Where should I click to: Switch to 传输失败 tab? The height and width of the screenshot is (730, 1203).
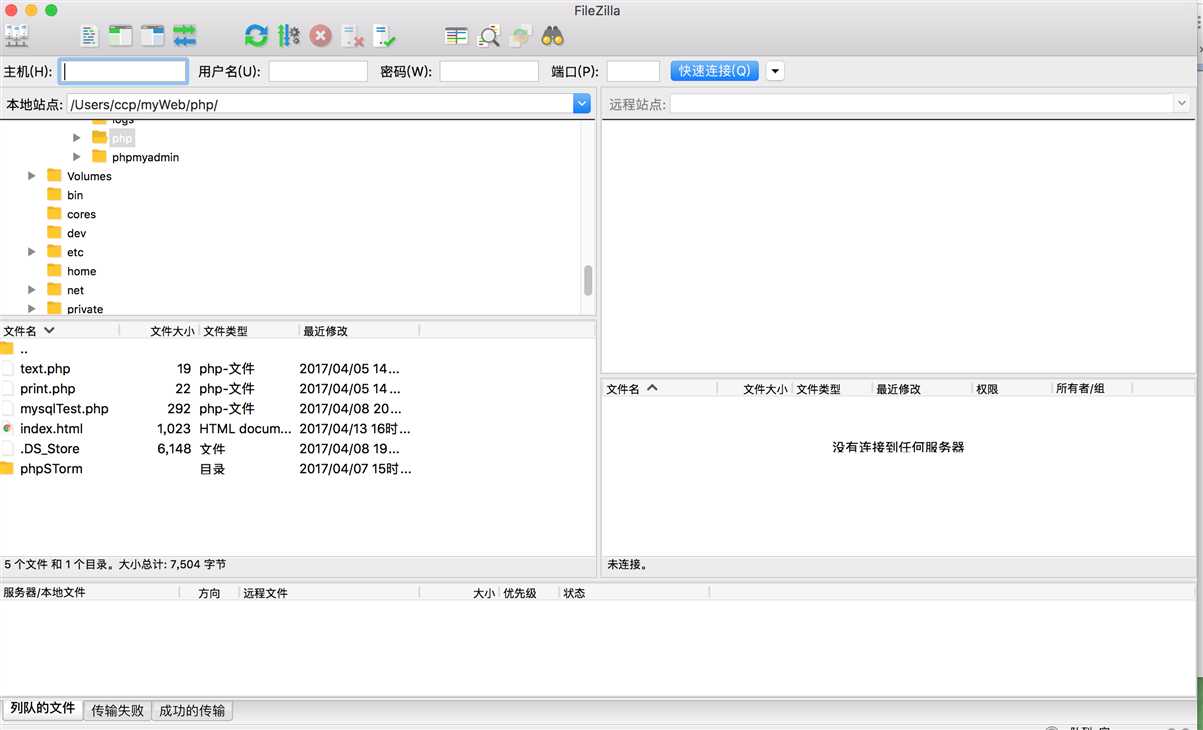point(118,711)
